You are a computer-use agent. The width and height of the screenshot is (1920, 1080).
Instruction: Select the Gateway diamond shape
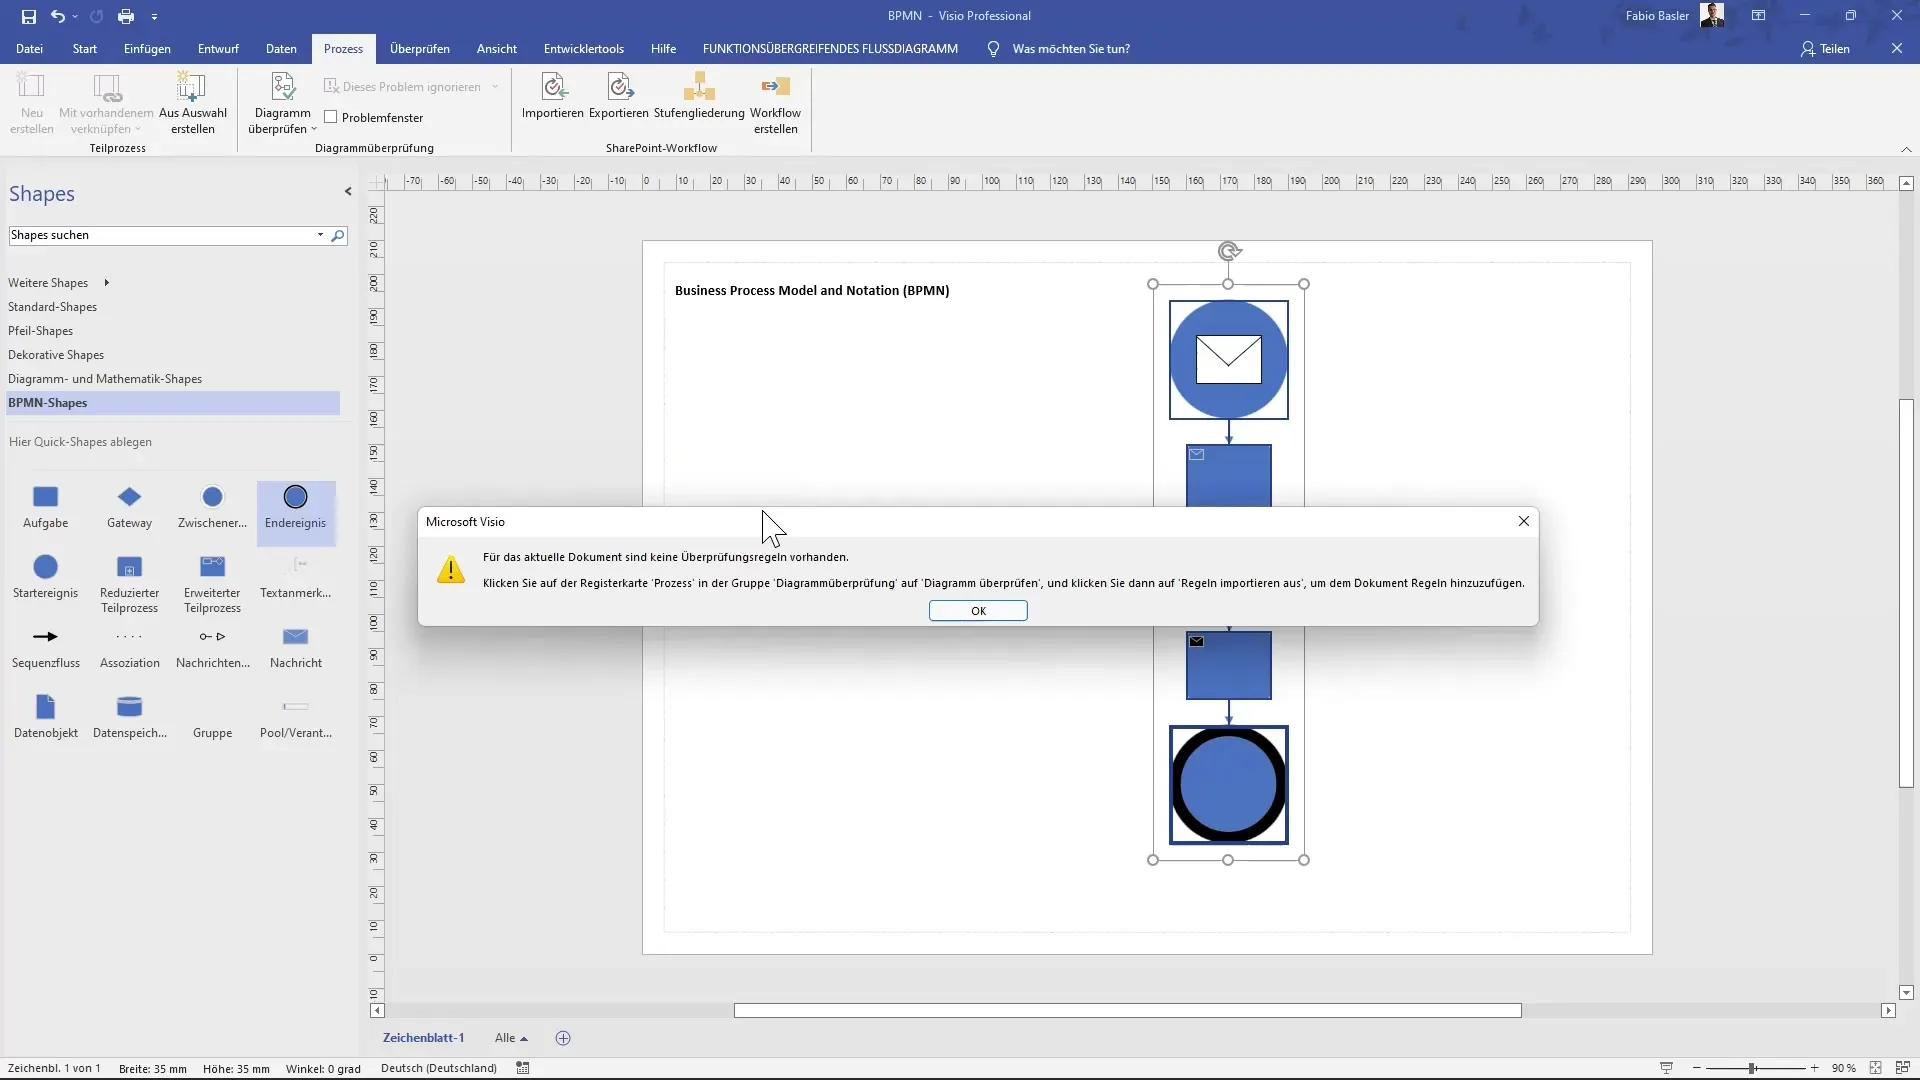(129, 507)
